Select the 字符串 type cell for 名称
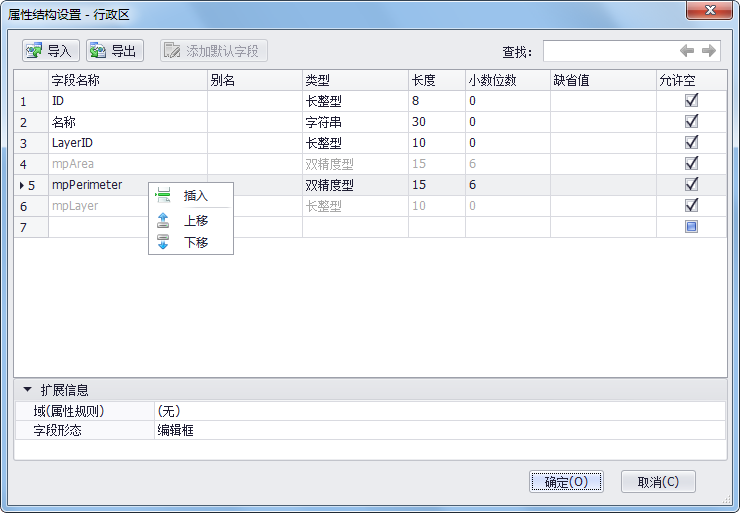Screen dimensions: 740x513 click(x=355, y=122)
